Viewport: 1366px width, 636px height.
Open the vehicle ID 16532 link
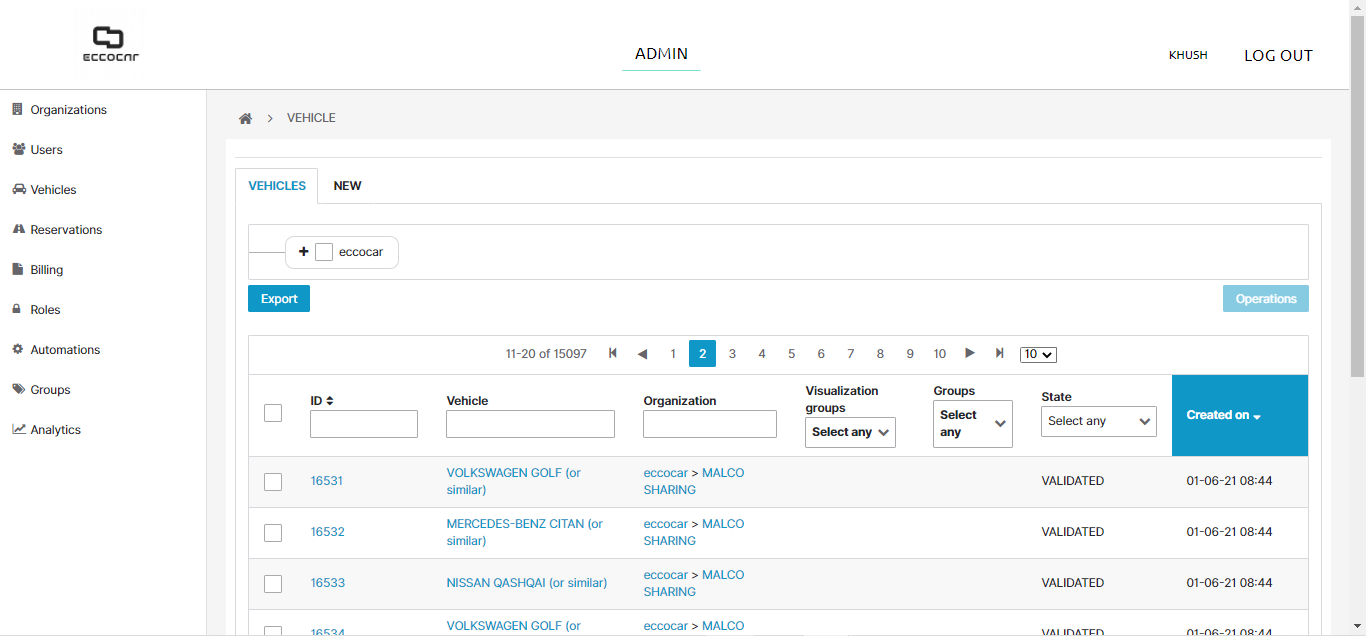327,532
